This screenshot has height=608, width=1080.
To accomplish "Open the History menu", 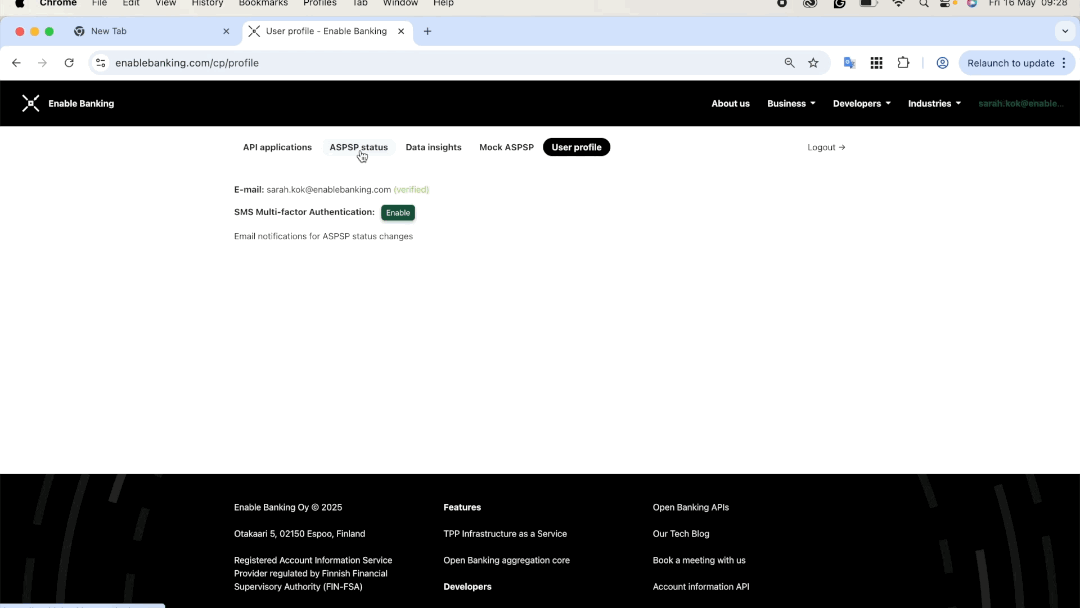I will pos(207,3).
